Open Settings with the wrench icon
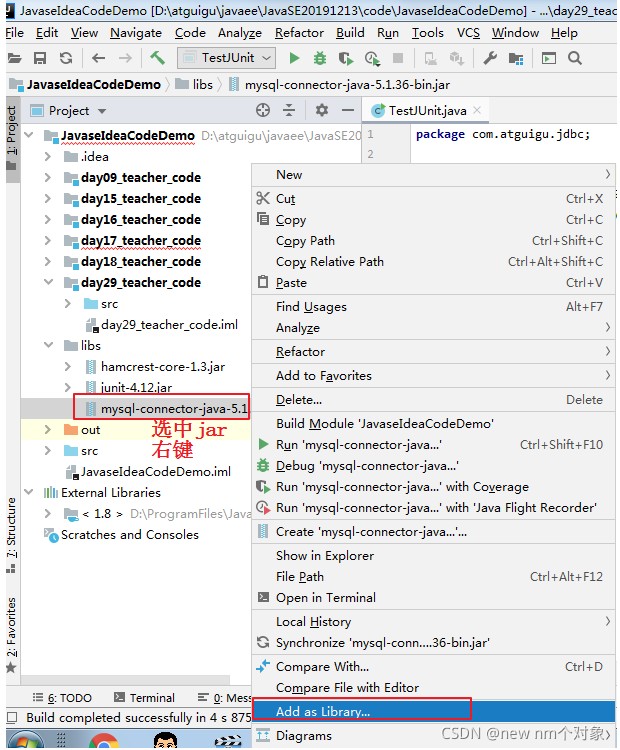This screenshot has height=750, width=620. click(490, 58)
